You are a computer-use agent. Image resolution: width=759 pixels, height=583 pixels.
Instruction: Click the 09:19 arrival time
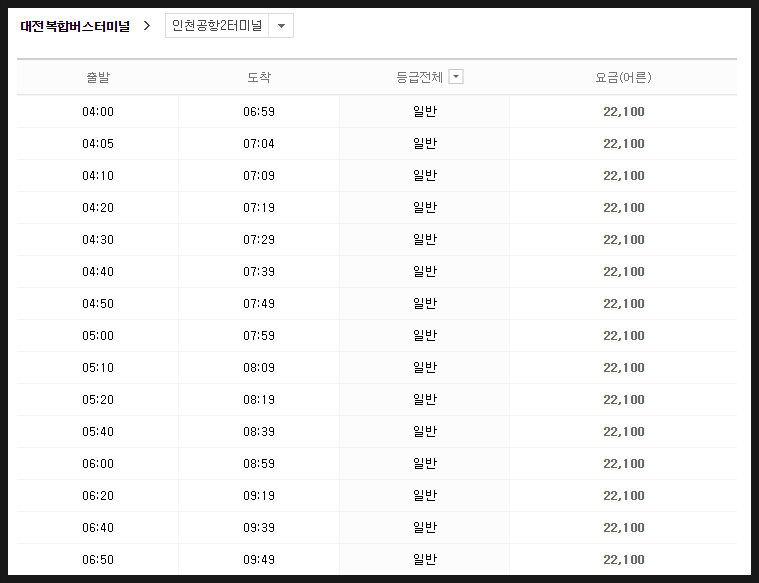tap(259, 495)
